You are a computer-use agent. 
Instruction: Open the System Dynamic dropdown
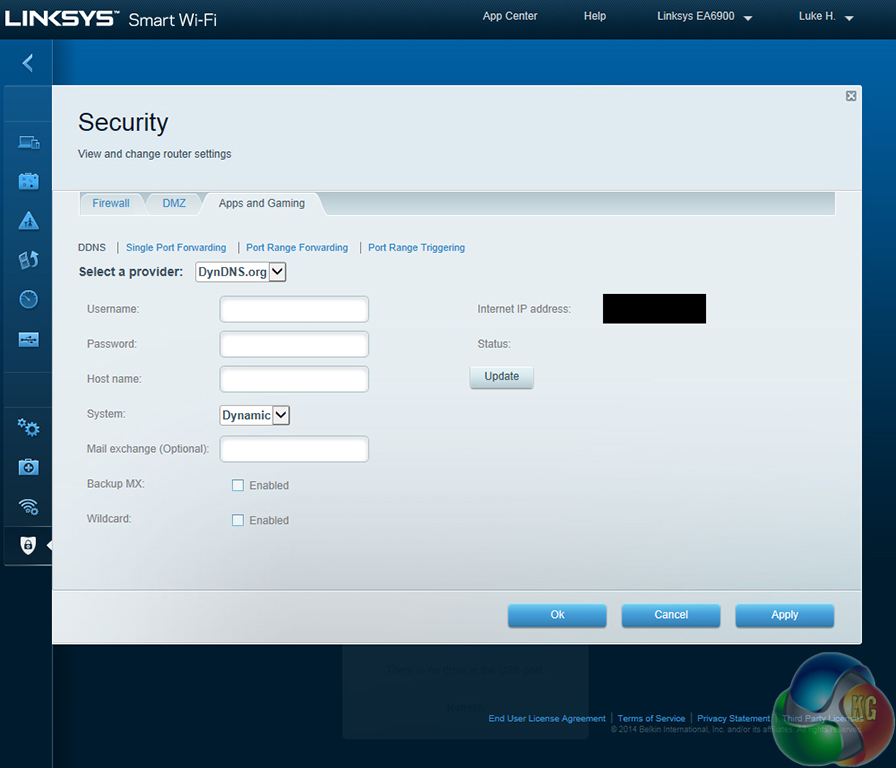pos(254,415)
